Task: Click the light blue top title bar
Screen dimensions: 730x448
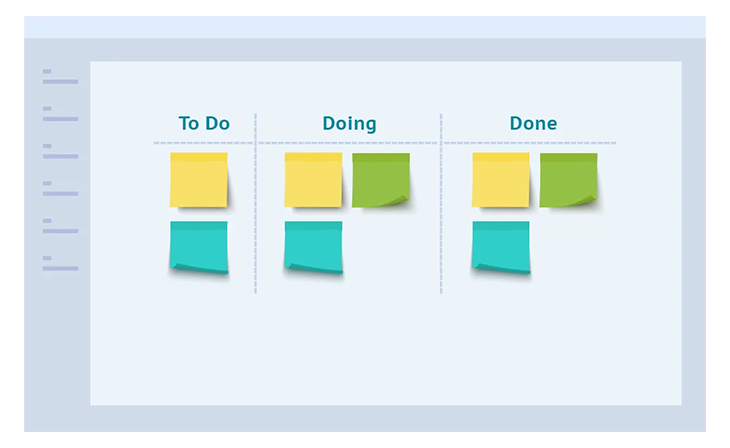Action: pyautogui.click(x=365, y=27)
